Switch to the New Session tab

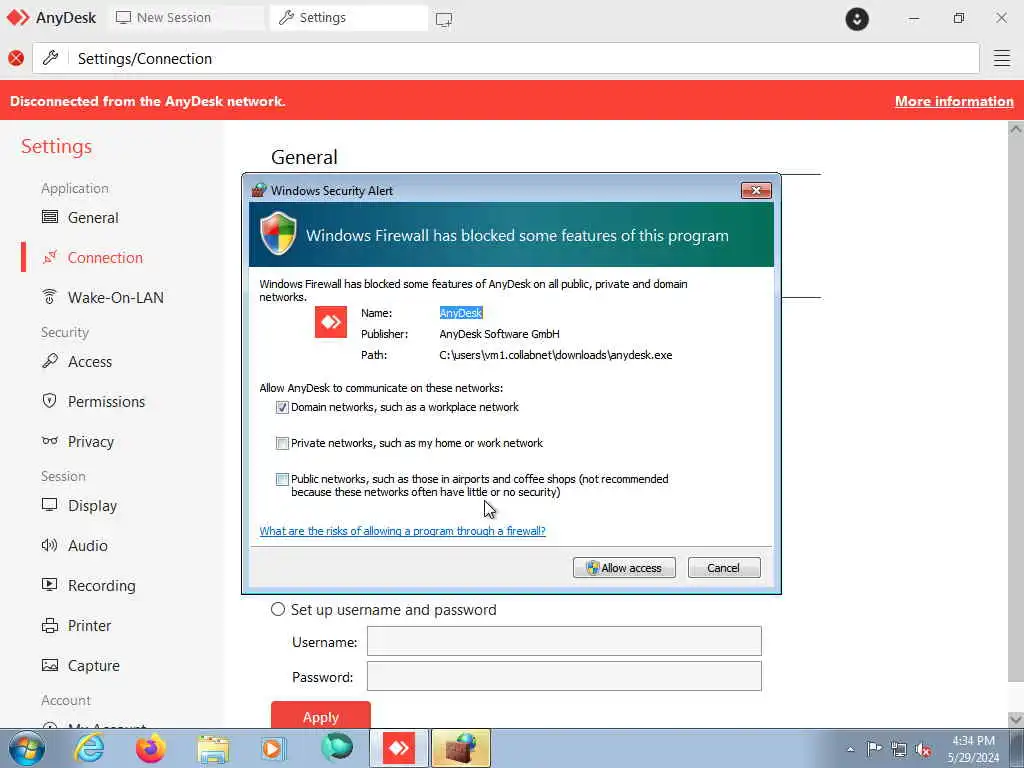[x=186, y=18]
